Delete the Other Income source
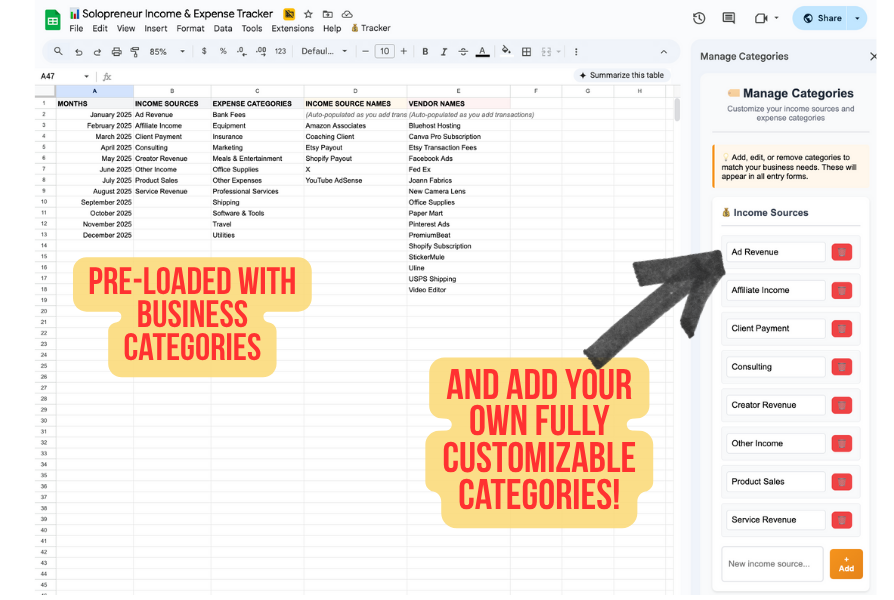The width and height of the screenshot is (894, 600). [x=842, y=443]
